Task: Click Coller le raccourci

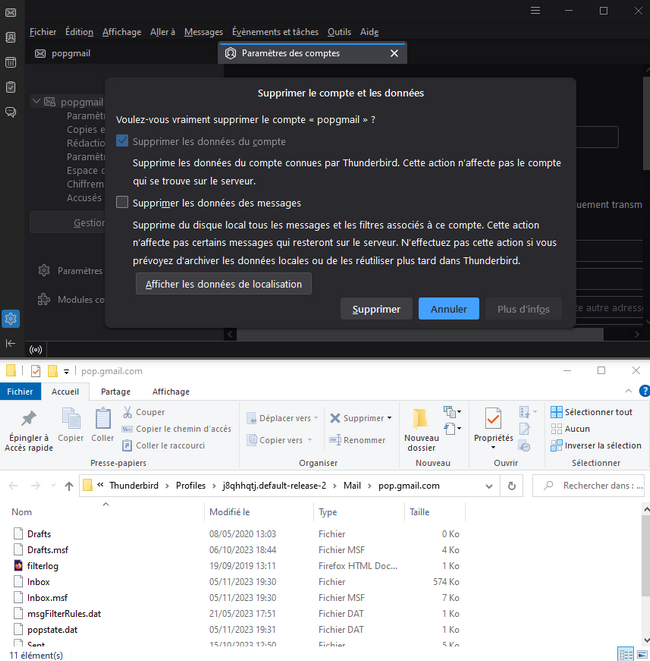Action: (x=163, y=446)
